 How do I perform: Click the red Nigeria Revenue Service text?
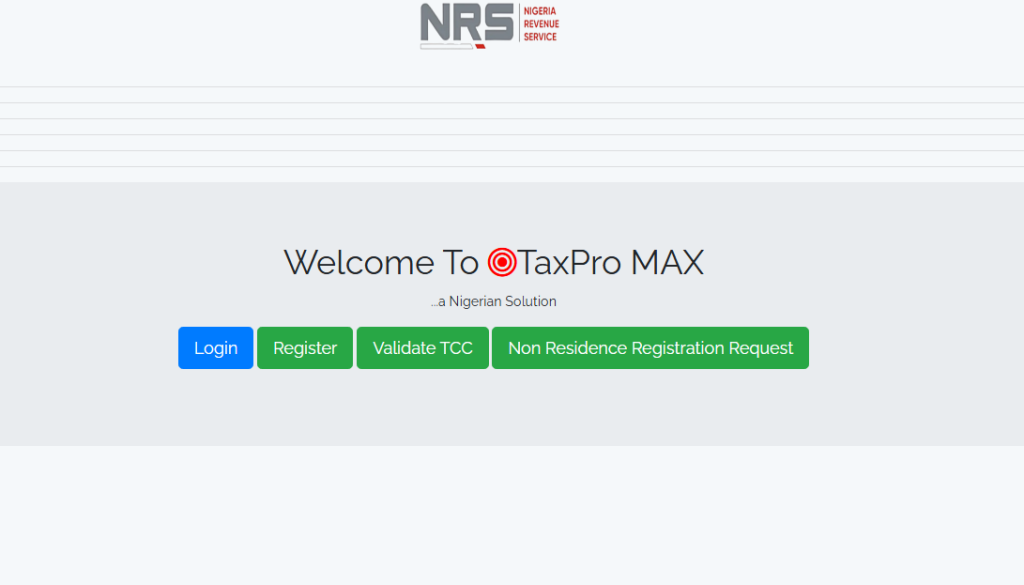tap(540, 24)
